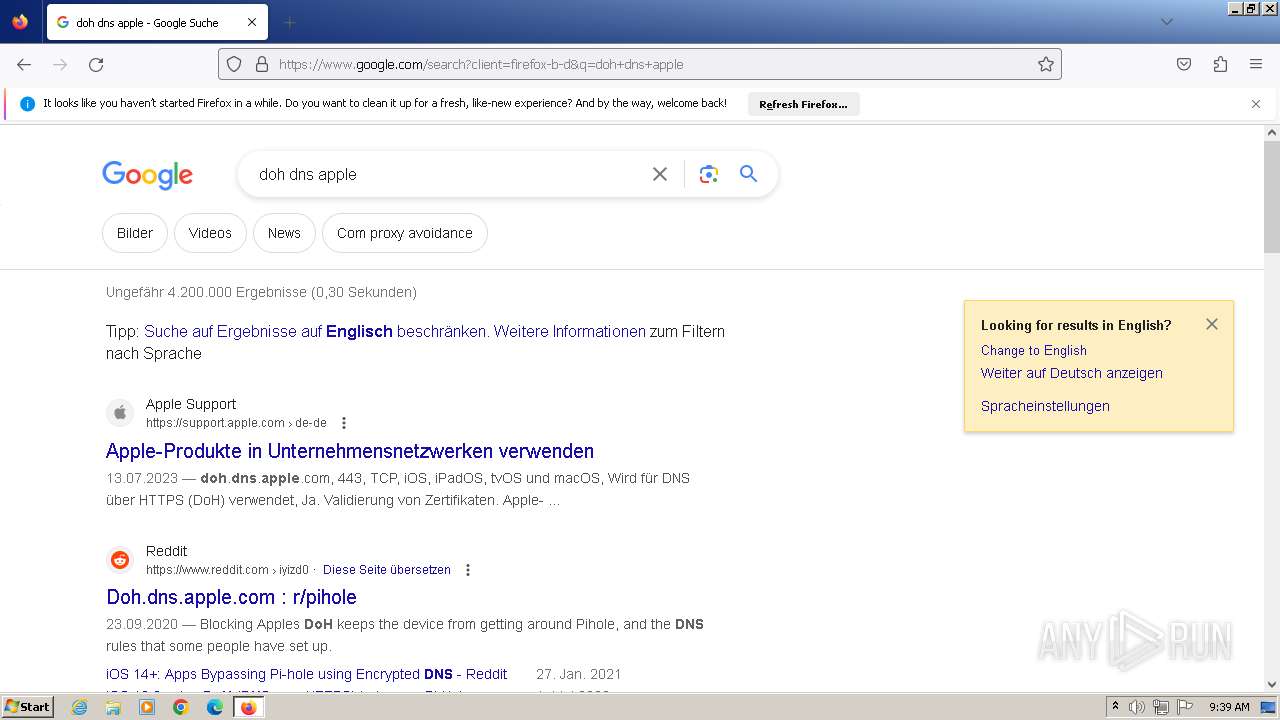This screenshot has height=720, width=1280.
Task: Open File Explorer from taskbar
Action: 113,707
